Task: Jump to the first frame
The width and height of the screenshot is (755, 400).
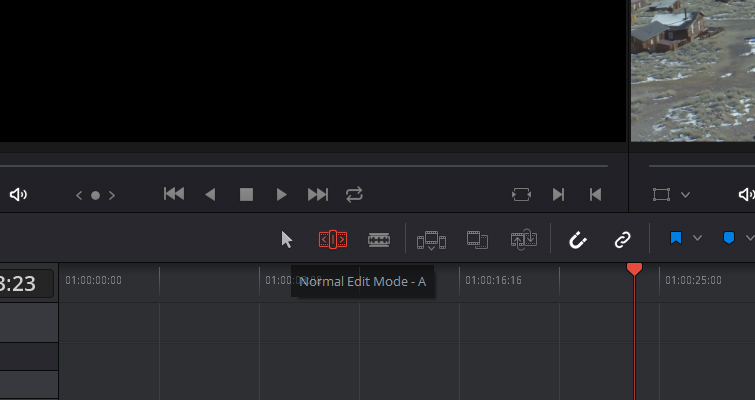Action: point(174,194)
